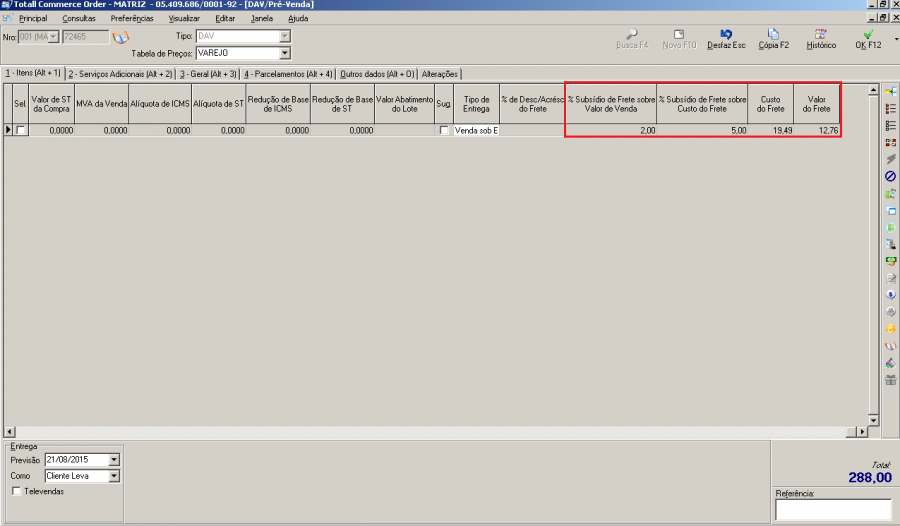Switch to the 3 - Geral tab
This screenshot has height=526, width=900.
(208, 73)
